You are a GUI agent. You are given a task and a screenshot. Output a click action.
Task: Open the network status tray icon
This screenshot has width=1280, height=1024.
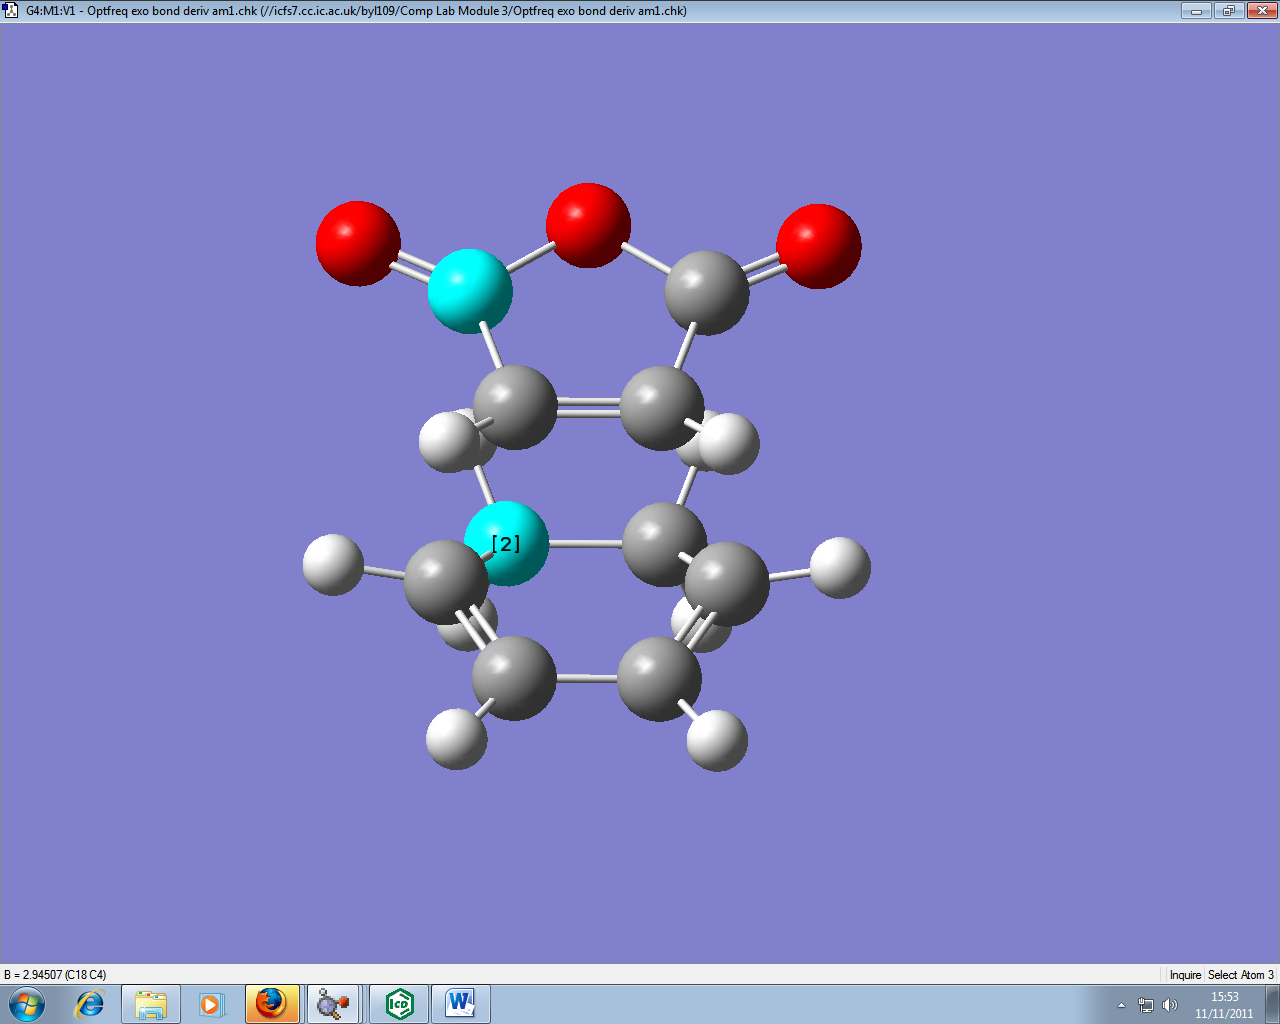coord(1146,1005)
